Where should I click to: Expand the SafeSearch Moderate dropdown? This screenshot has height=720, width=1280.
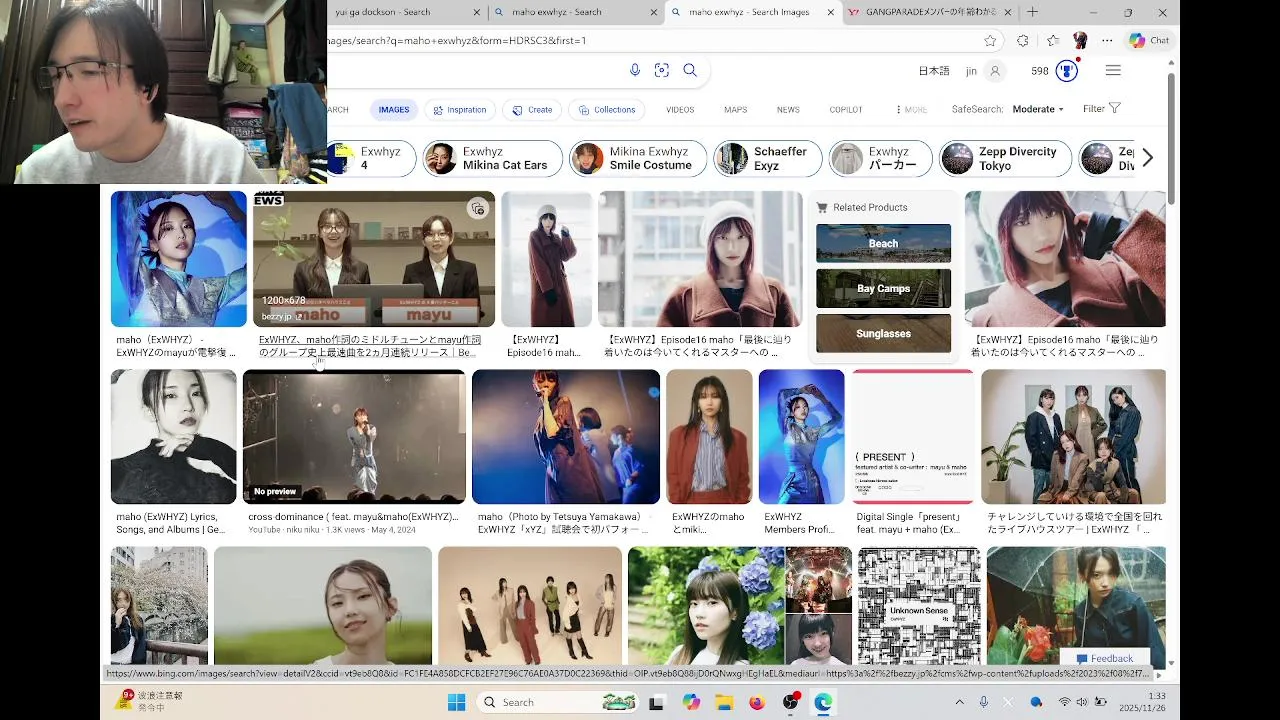[1038, 109]
